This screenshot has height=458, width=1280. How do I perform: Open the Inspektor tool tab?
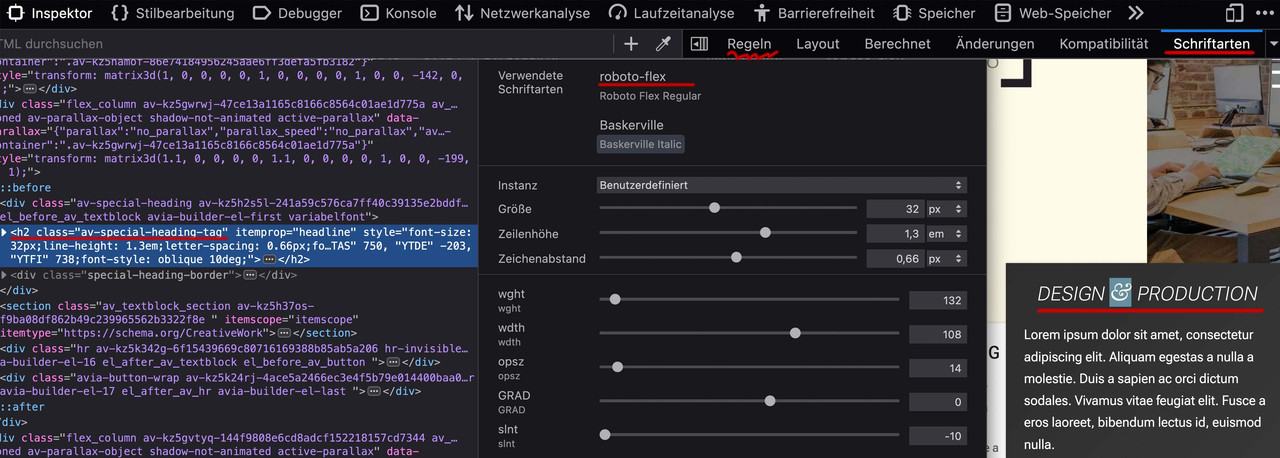pyautogui.click(x=49, y=13)
